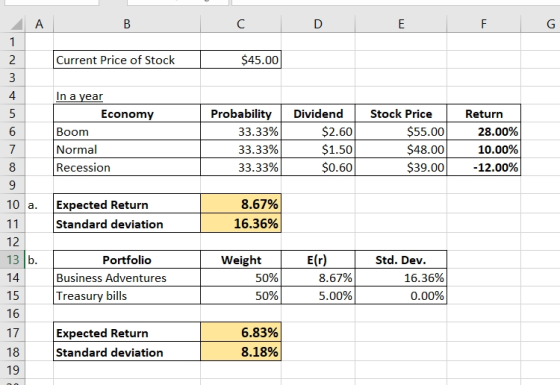560x385 pixels.
Task: Click Standard deviation label in row 18
Action: click(x=127, y=352)
